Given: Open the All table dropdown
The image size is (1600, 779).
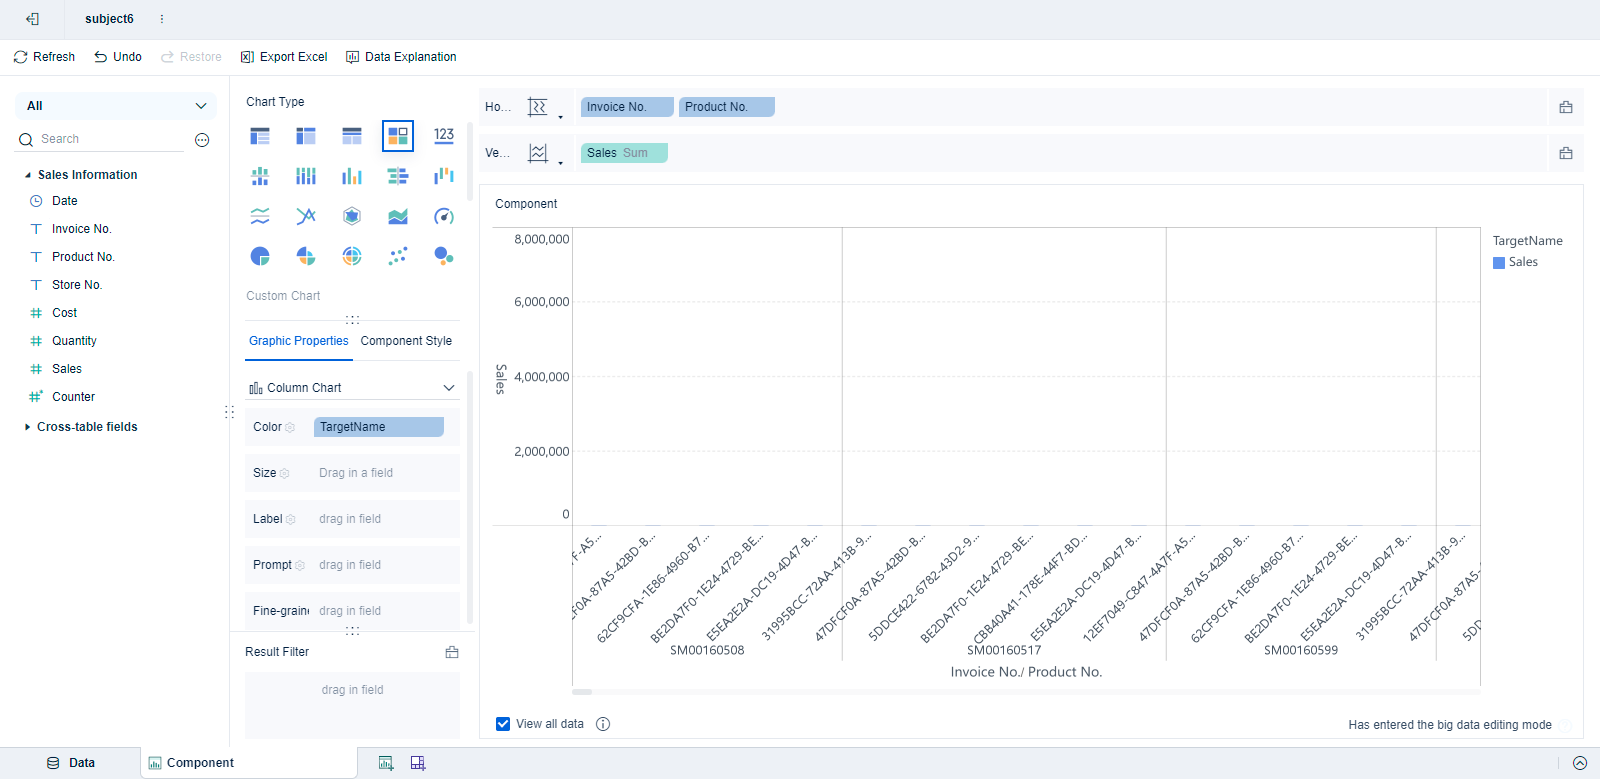Looking at the screenshot, I should (x=116, y=106).
